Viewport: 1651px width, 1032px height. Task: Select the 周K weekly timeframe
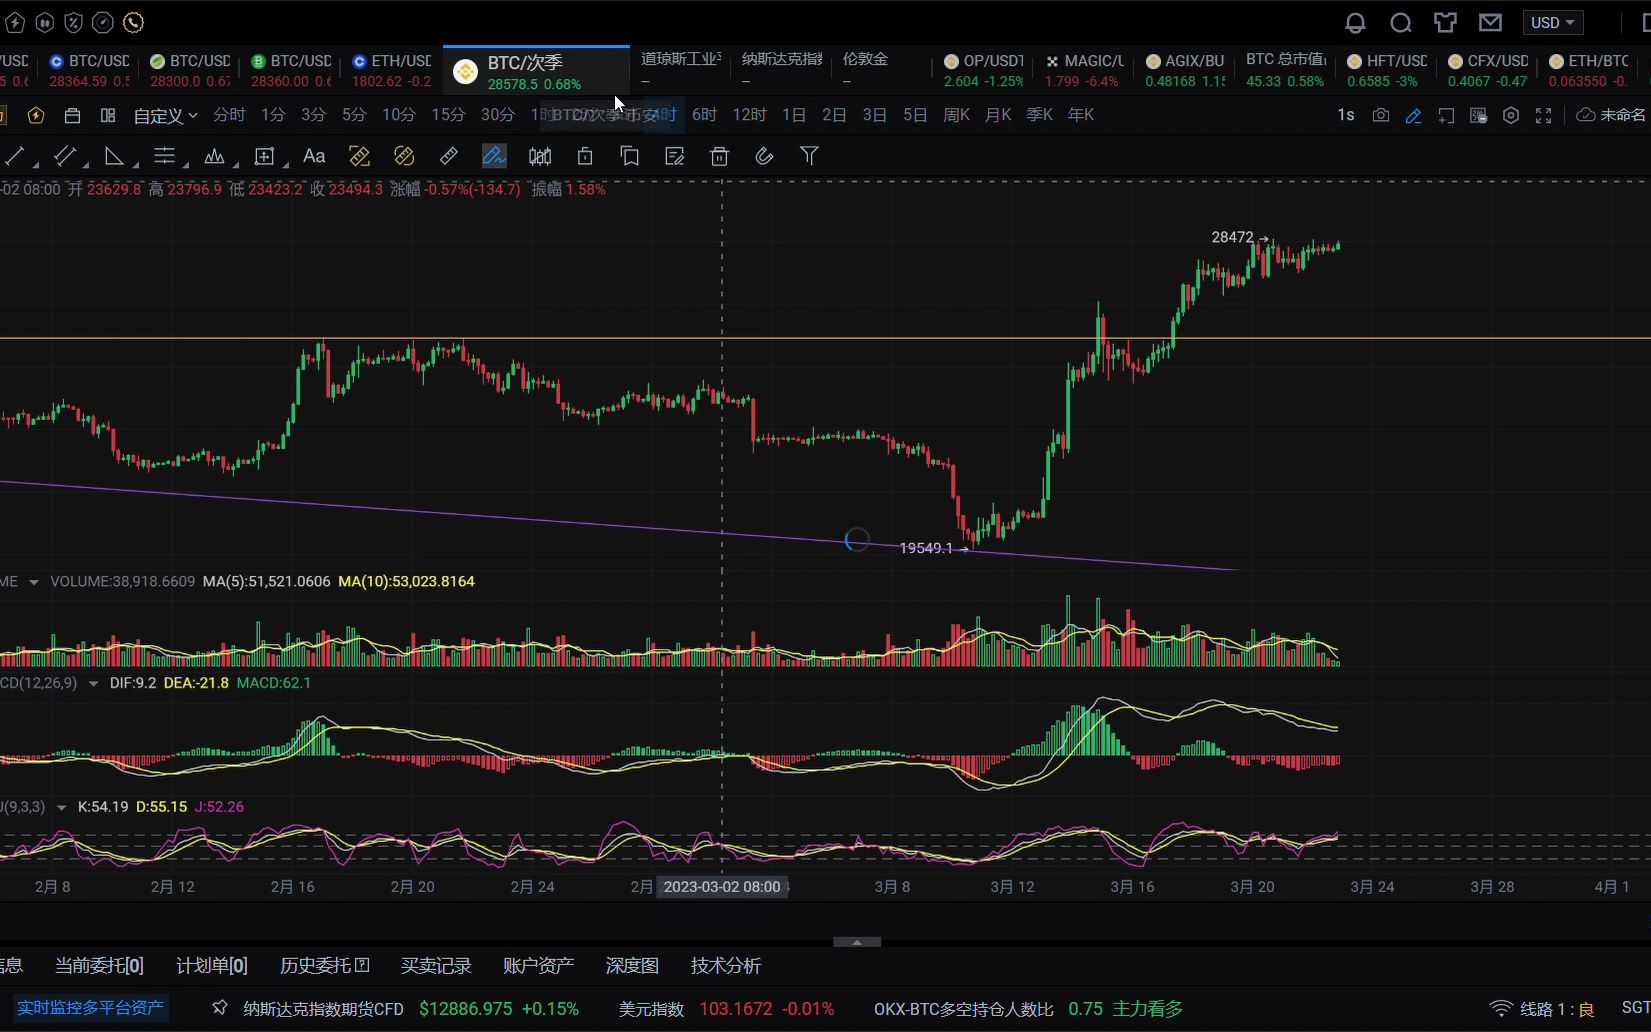[957, 115]
